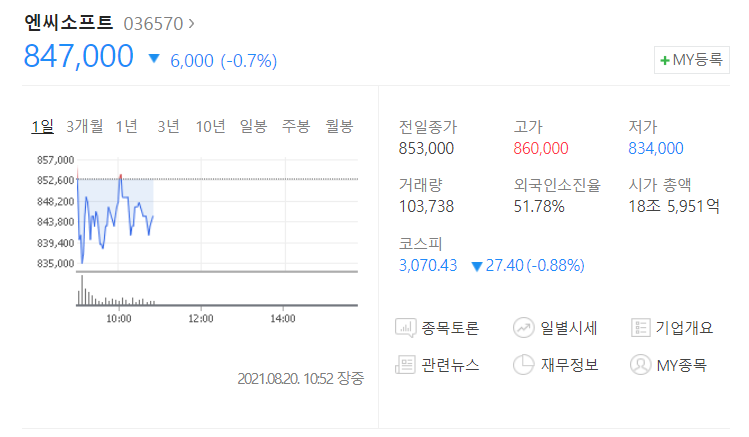This screenshot has width=749, height=437.
Task: Click the timestamp 2021.08.20. 10:52 장중
Action: pyautogui.click(x=301, y=379)
